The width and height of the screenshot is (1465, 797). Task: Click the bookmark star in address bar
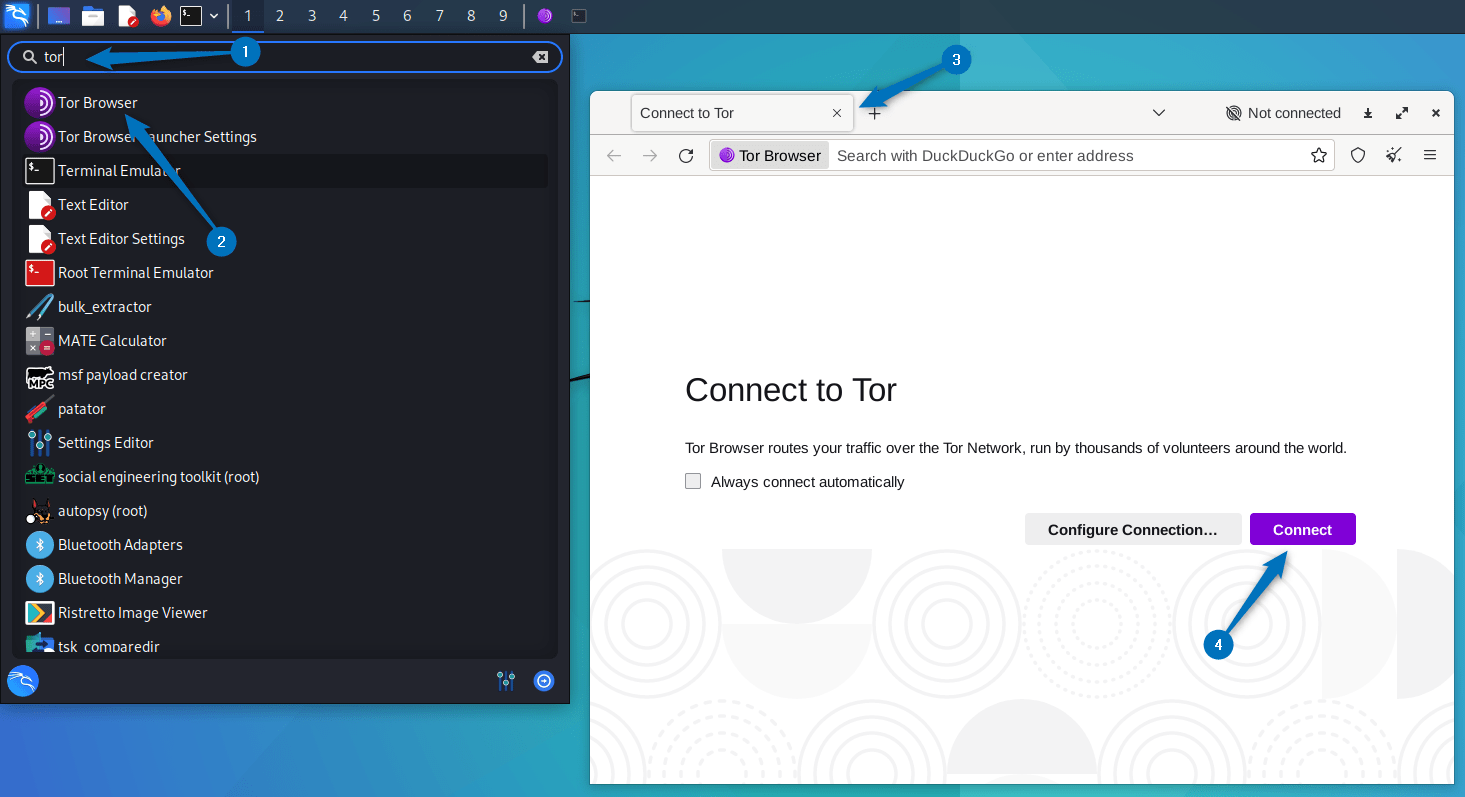(1318, 155)
